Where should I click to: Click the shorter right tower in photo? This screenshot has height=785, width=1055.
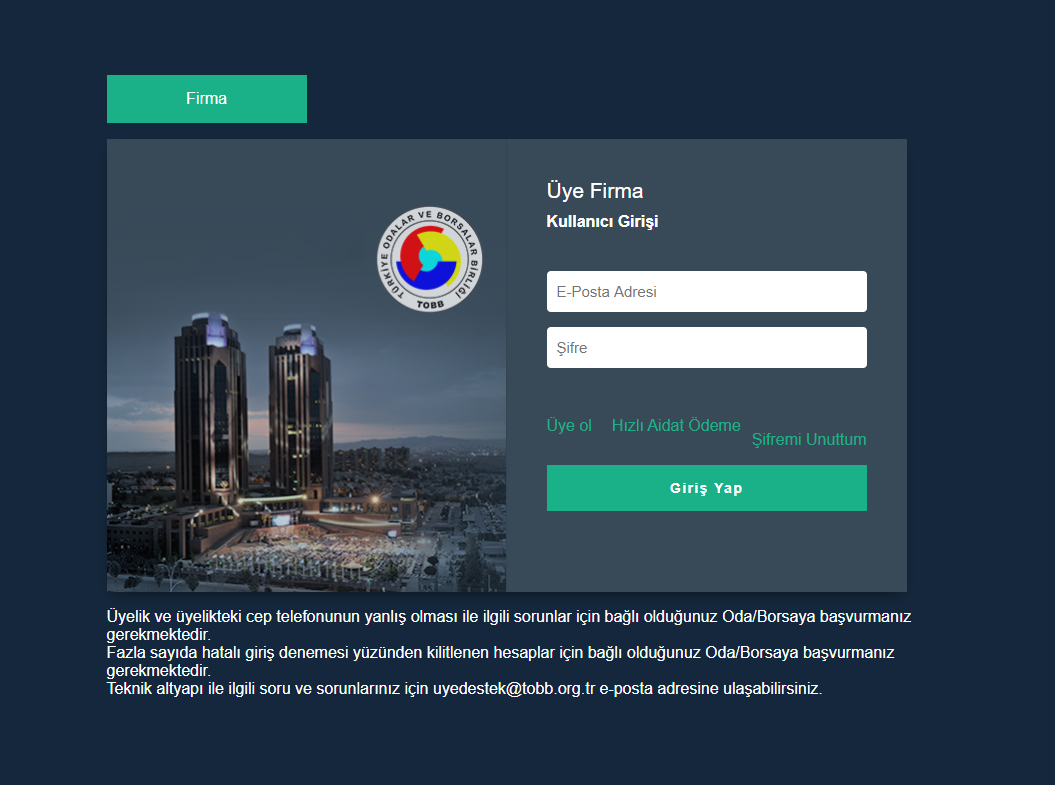299,410
